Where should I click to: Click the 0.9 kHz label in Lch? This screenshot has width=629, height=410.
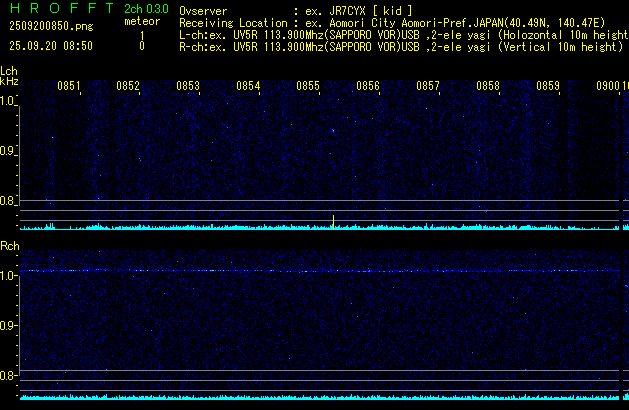(9, 151)
